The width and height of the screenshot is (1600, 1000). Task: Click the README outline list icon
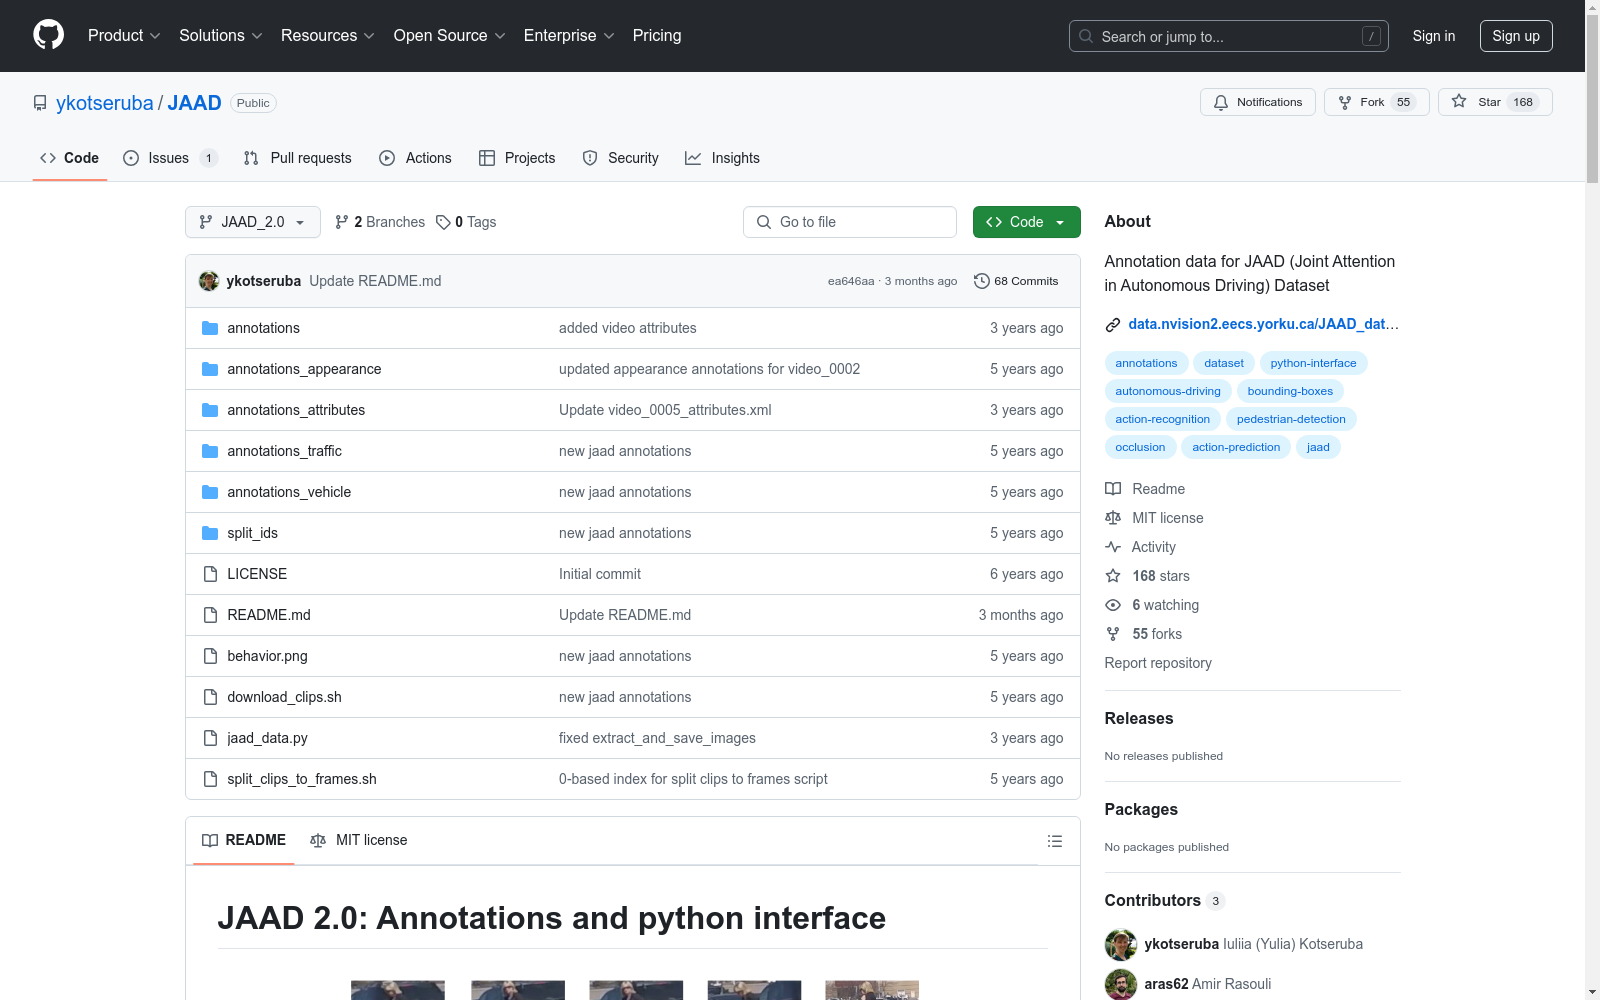pyautogui.click(x=1054, y=841)
